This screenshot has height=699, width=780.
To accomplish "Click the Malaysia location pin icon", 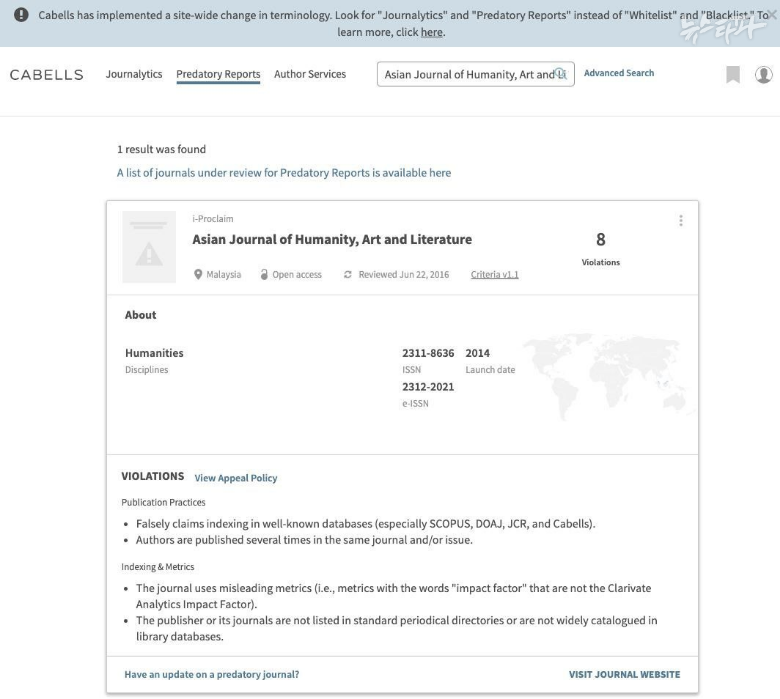I will coord(198,274).
